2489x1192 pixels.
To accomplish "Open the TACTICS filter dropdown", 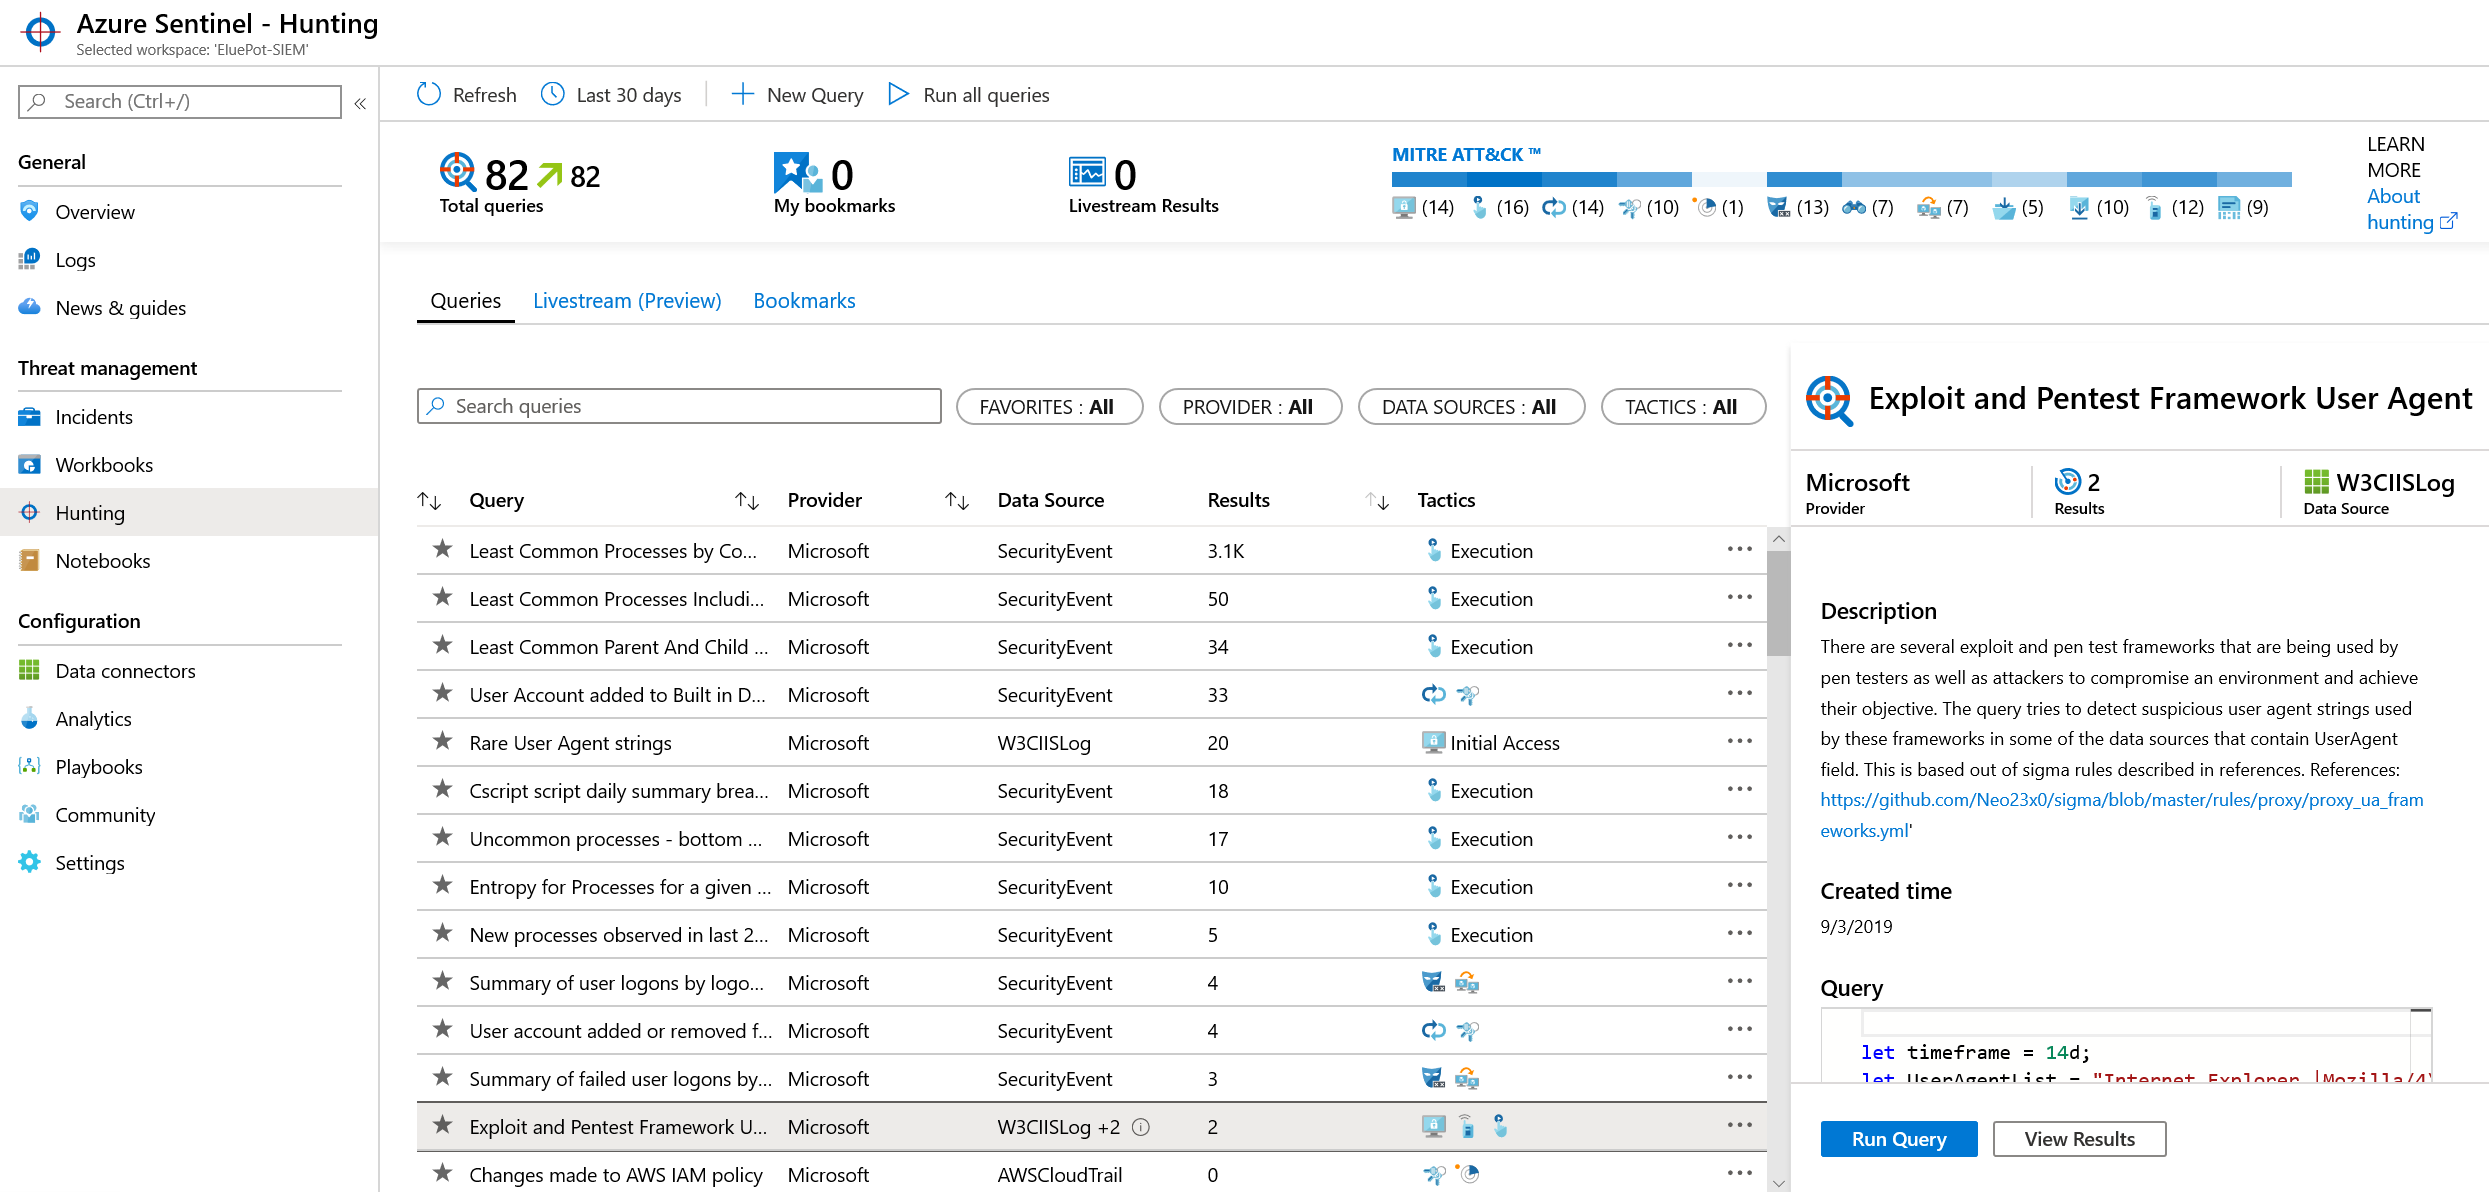I will [1683, 406].
